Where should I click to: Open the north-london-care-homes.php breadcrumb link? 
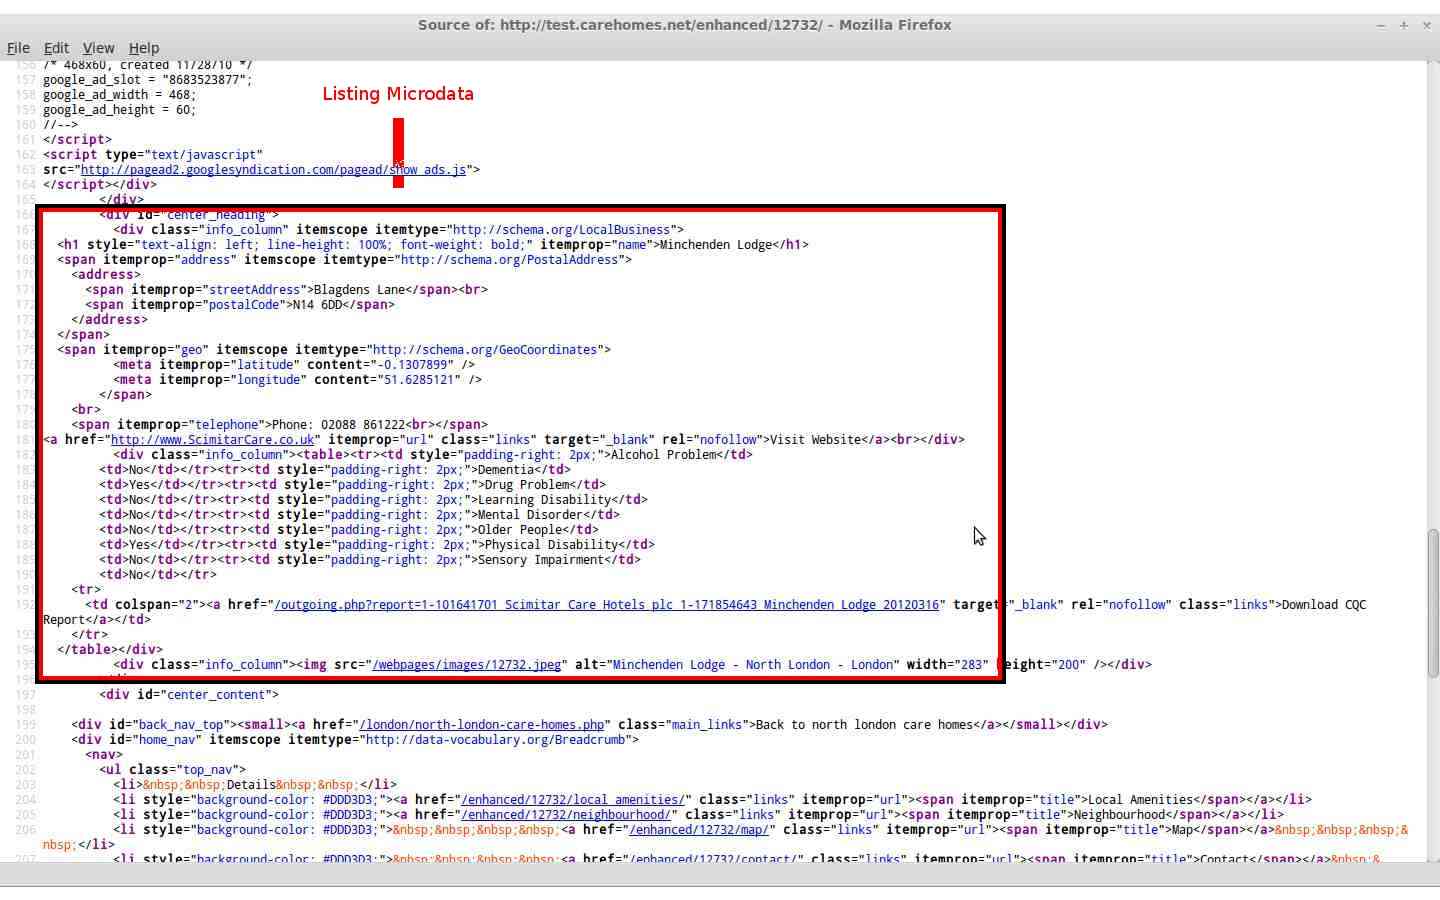[x=481, y=724]
